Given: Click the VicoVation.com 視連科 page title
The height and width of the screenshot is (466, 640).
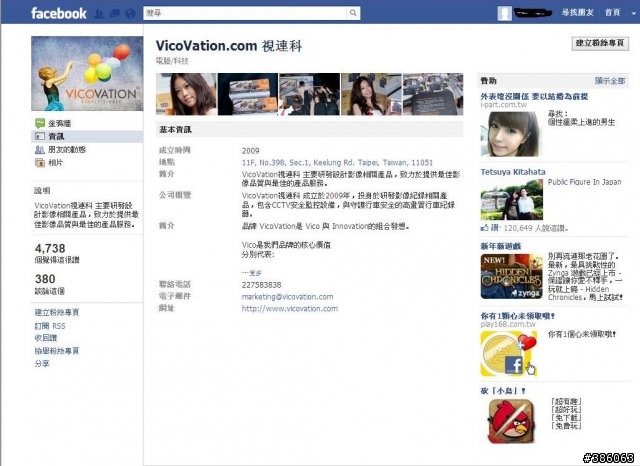Looking at the screenshot, I should [229, 46].
